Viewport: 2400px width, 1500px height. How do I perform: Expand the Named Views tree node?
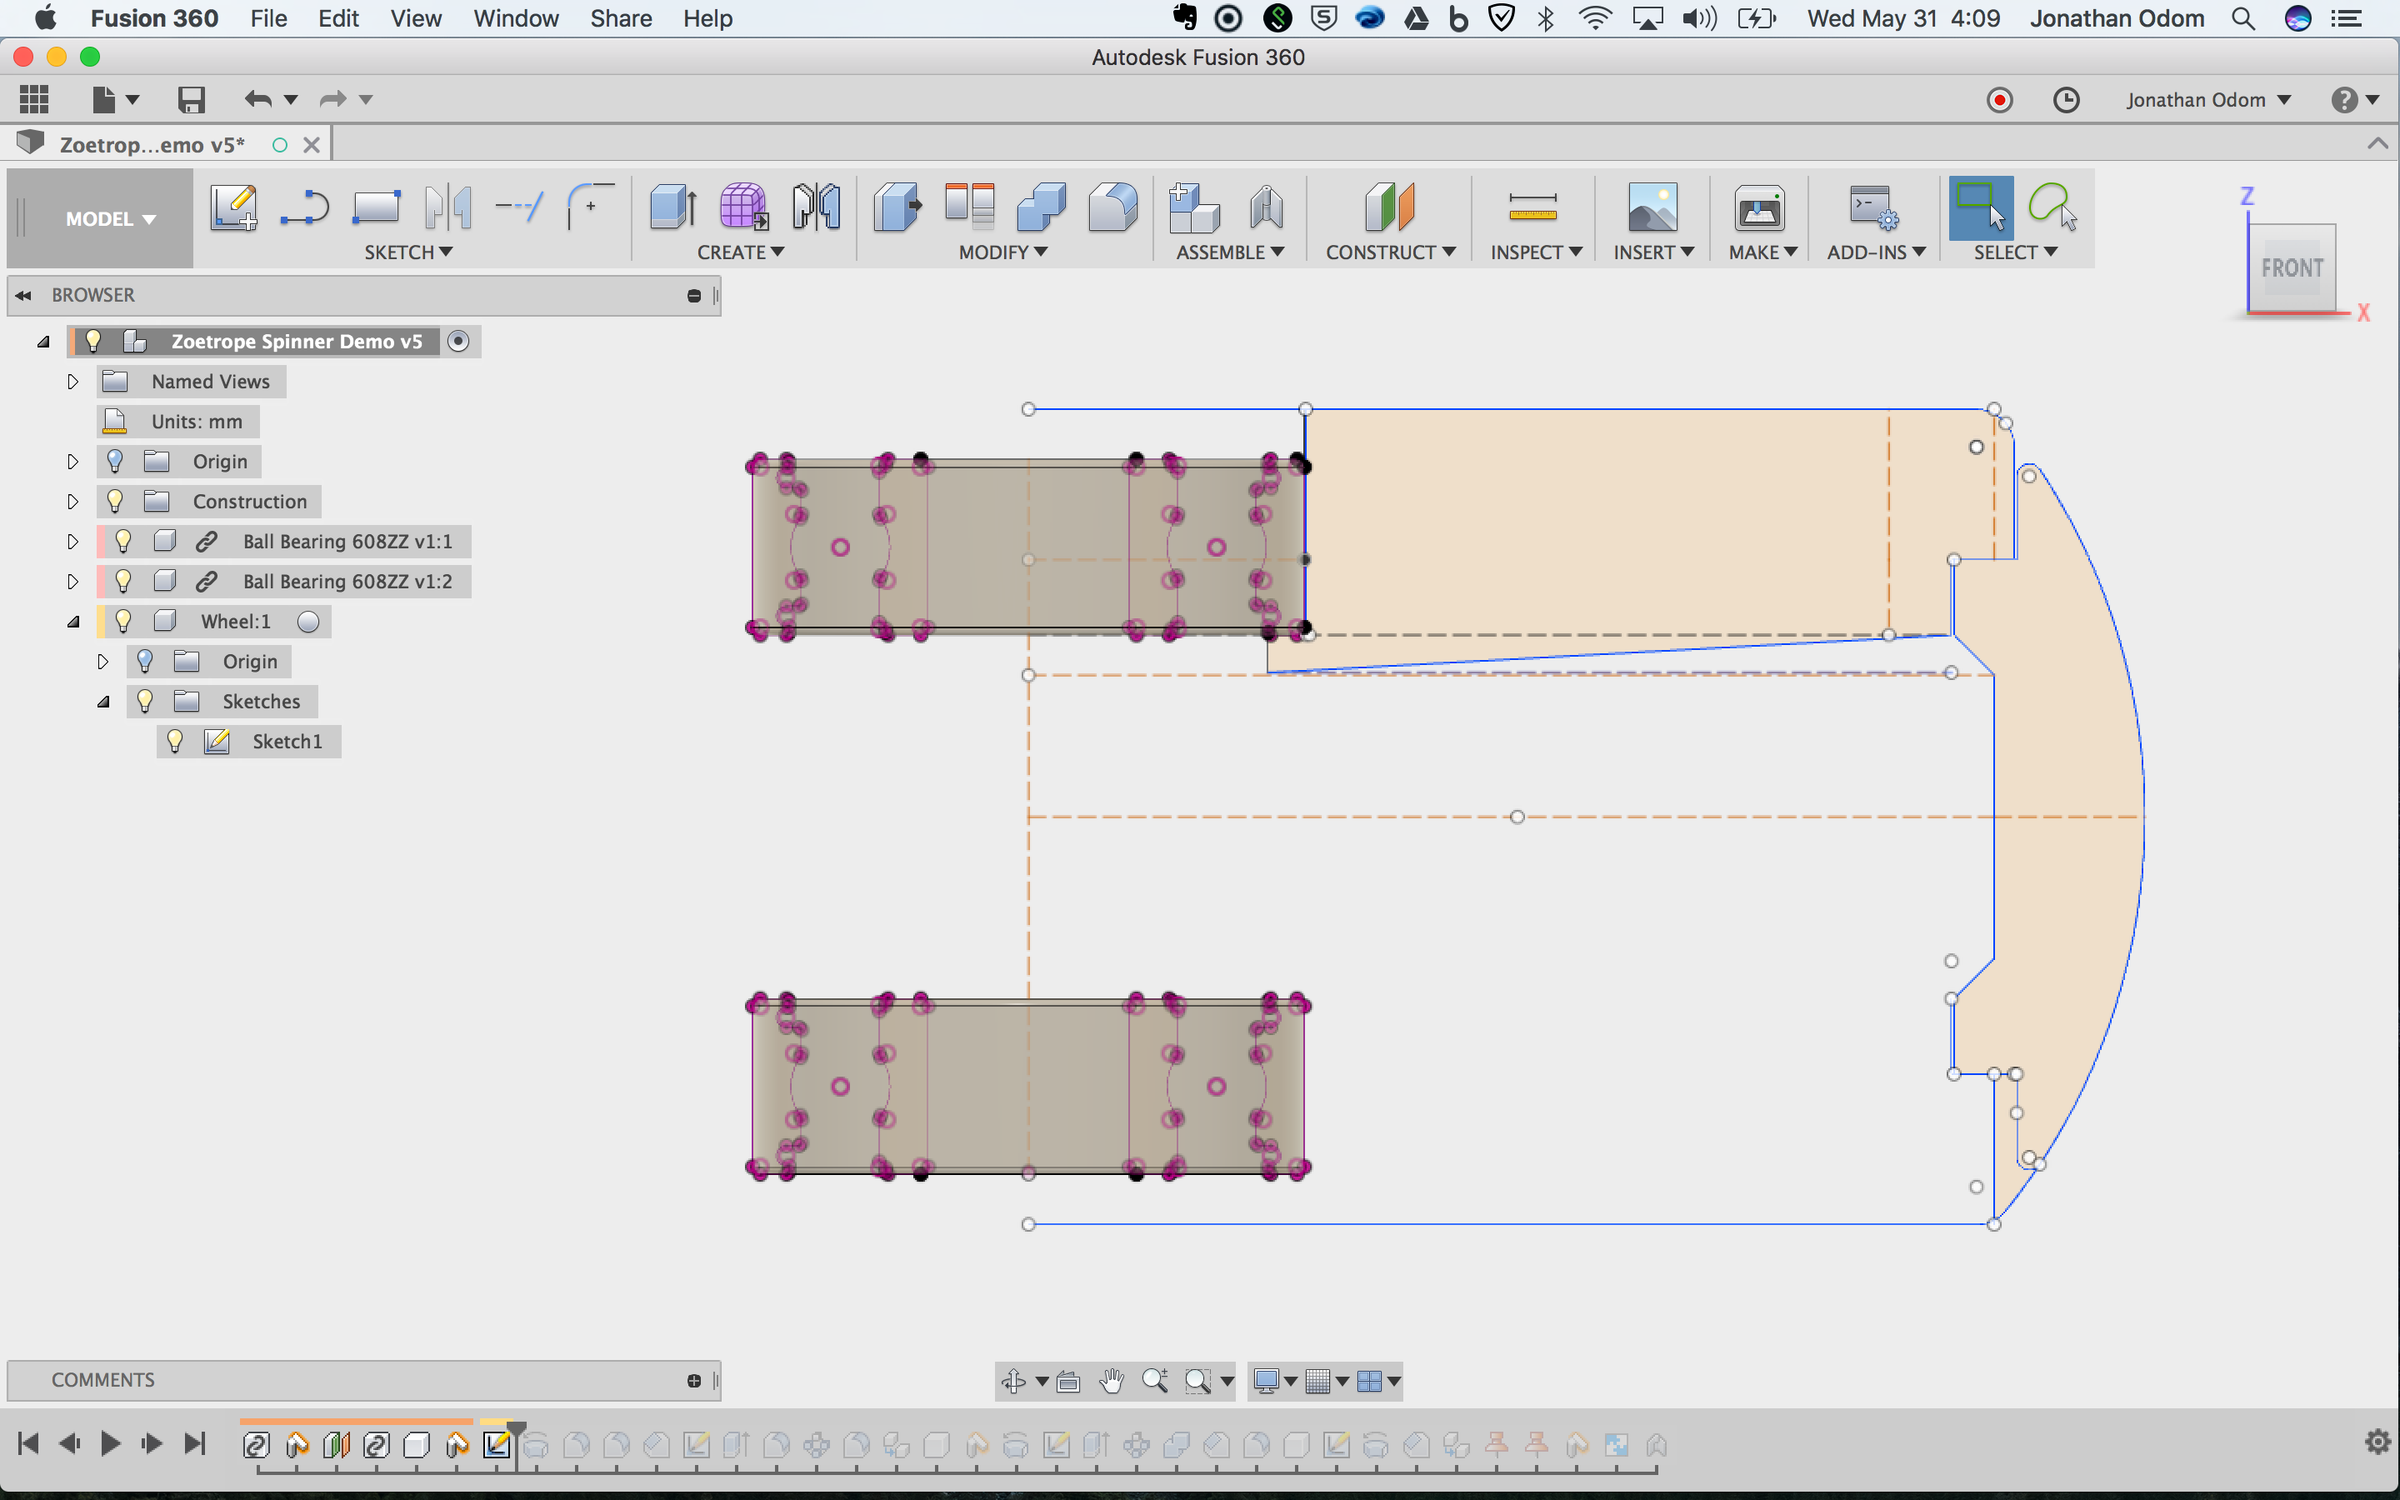tap(72, 381)
